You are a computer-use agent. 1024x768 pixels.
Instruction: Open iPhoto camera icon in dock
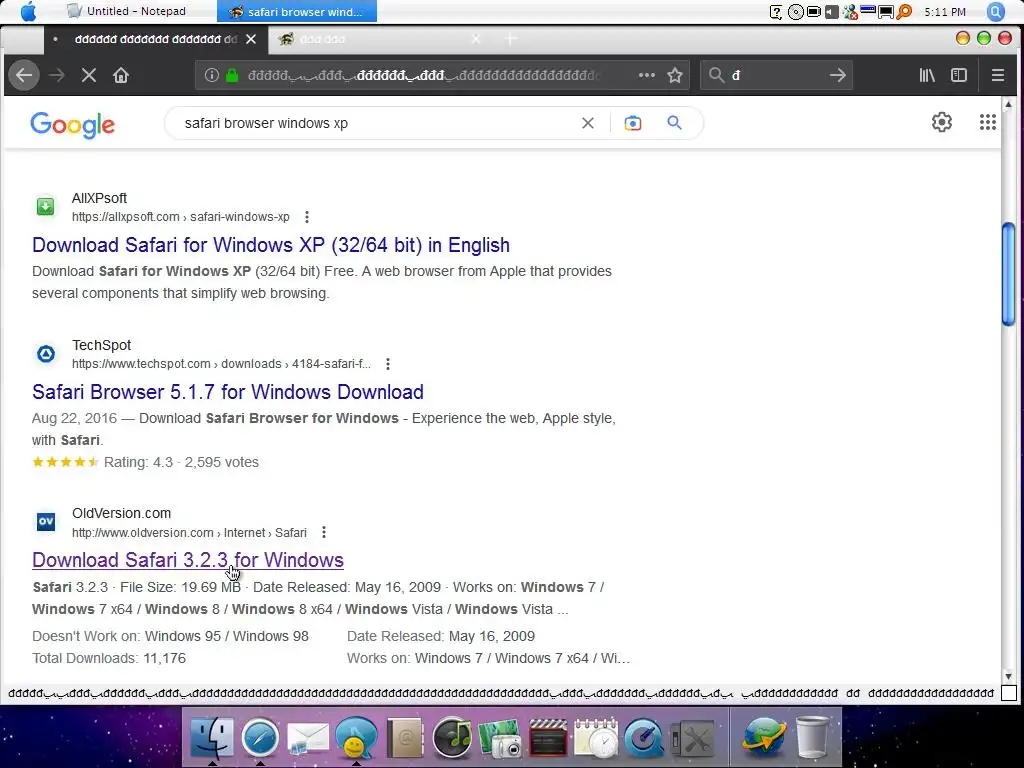pyautogui.click(x=500, y=738)
